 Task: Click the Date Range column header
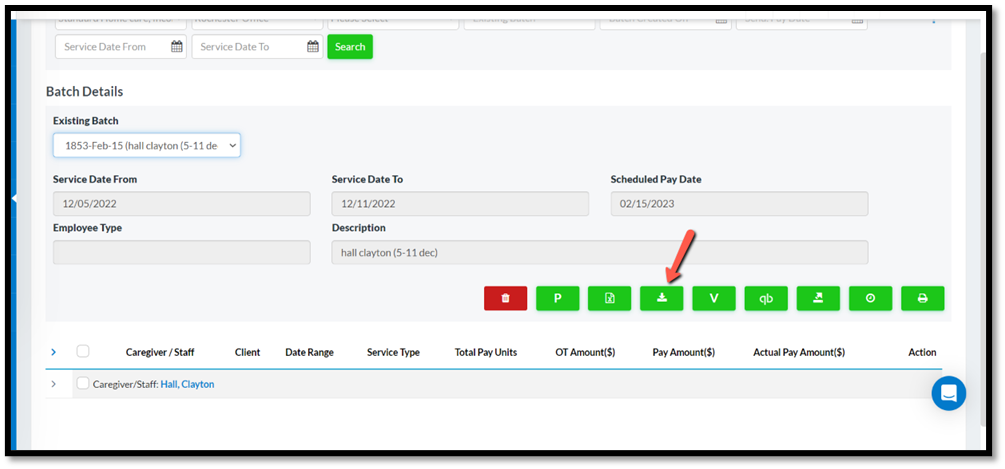coord(310,352)
